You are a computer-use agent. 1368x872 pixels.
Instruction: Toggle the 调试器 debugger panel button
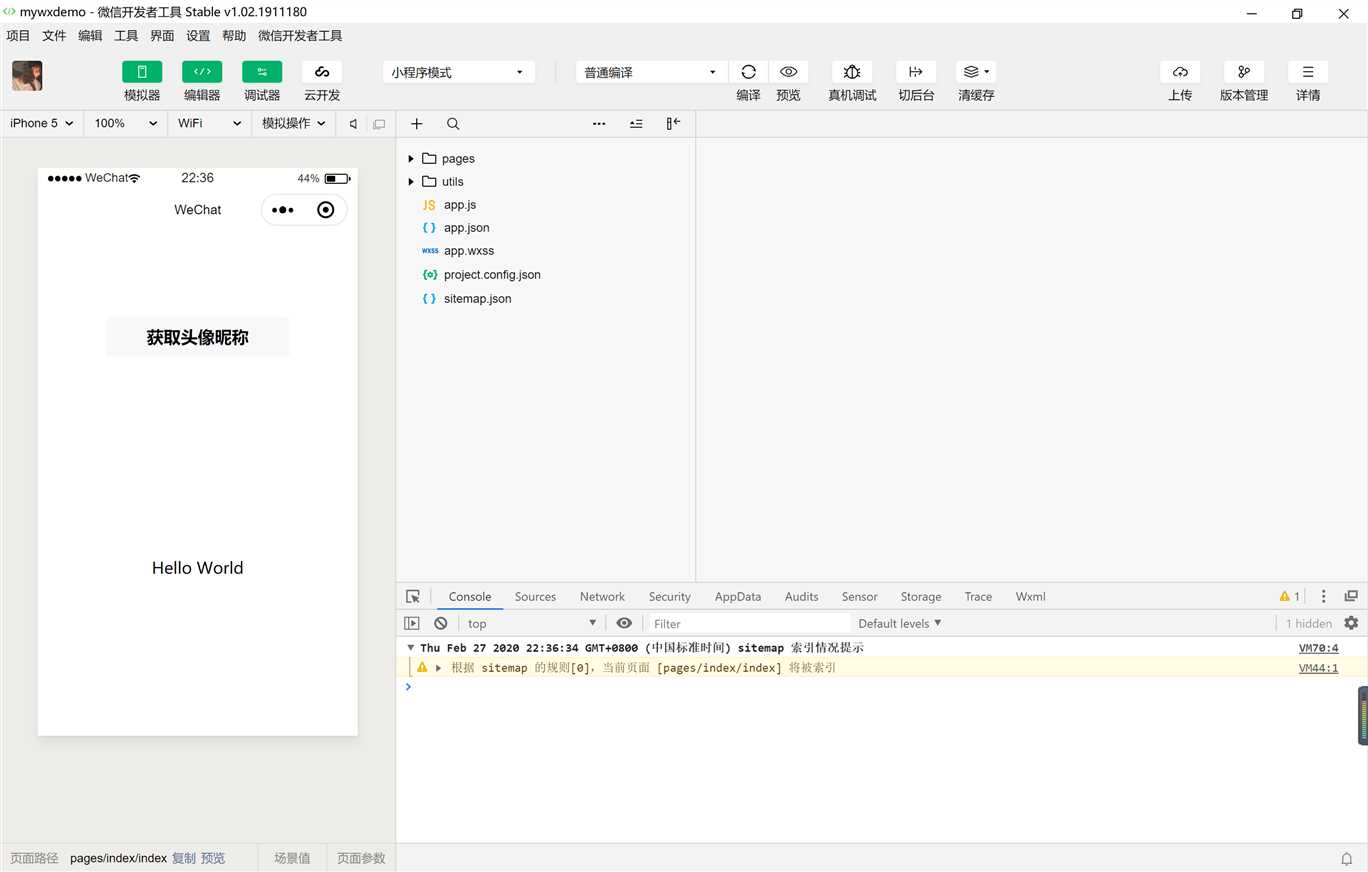click(x=262, y=72)
